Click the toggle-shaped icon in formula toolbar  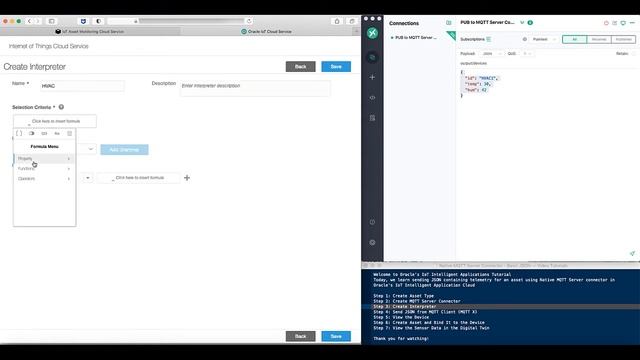[x=31, y=133]
